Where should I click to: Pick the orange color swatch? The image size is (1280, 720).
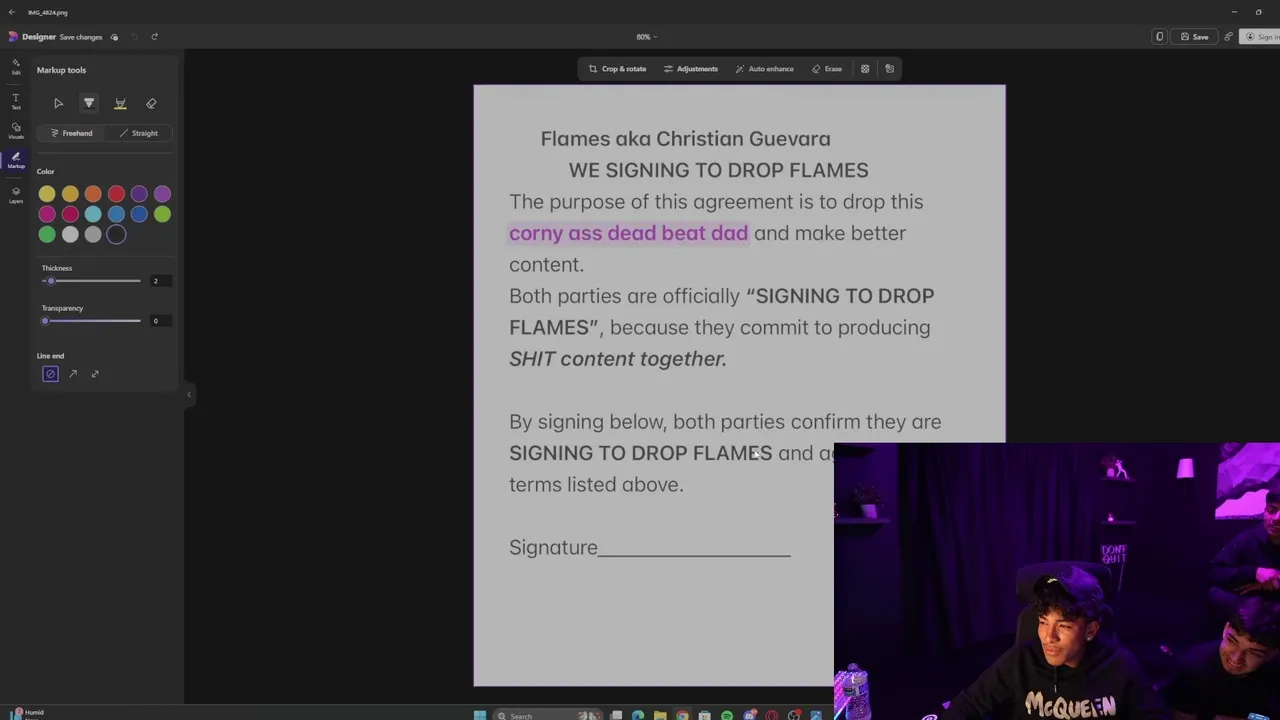pos(93,194)
